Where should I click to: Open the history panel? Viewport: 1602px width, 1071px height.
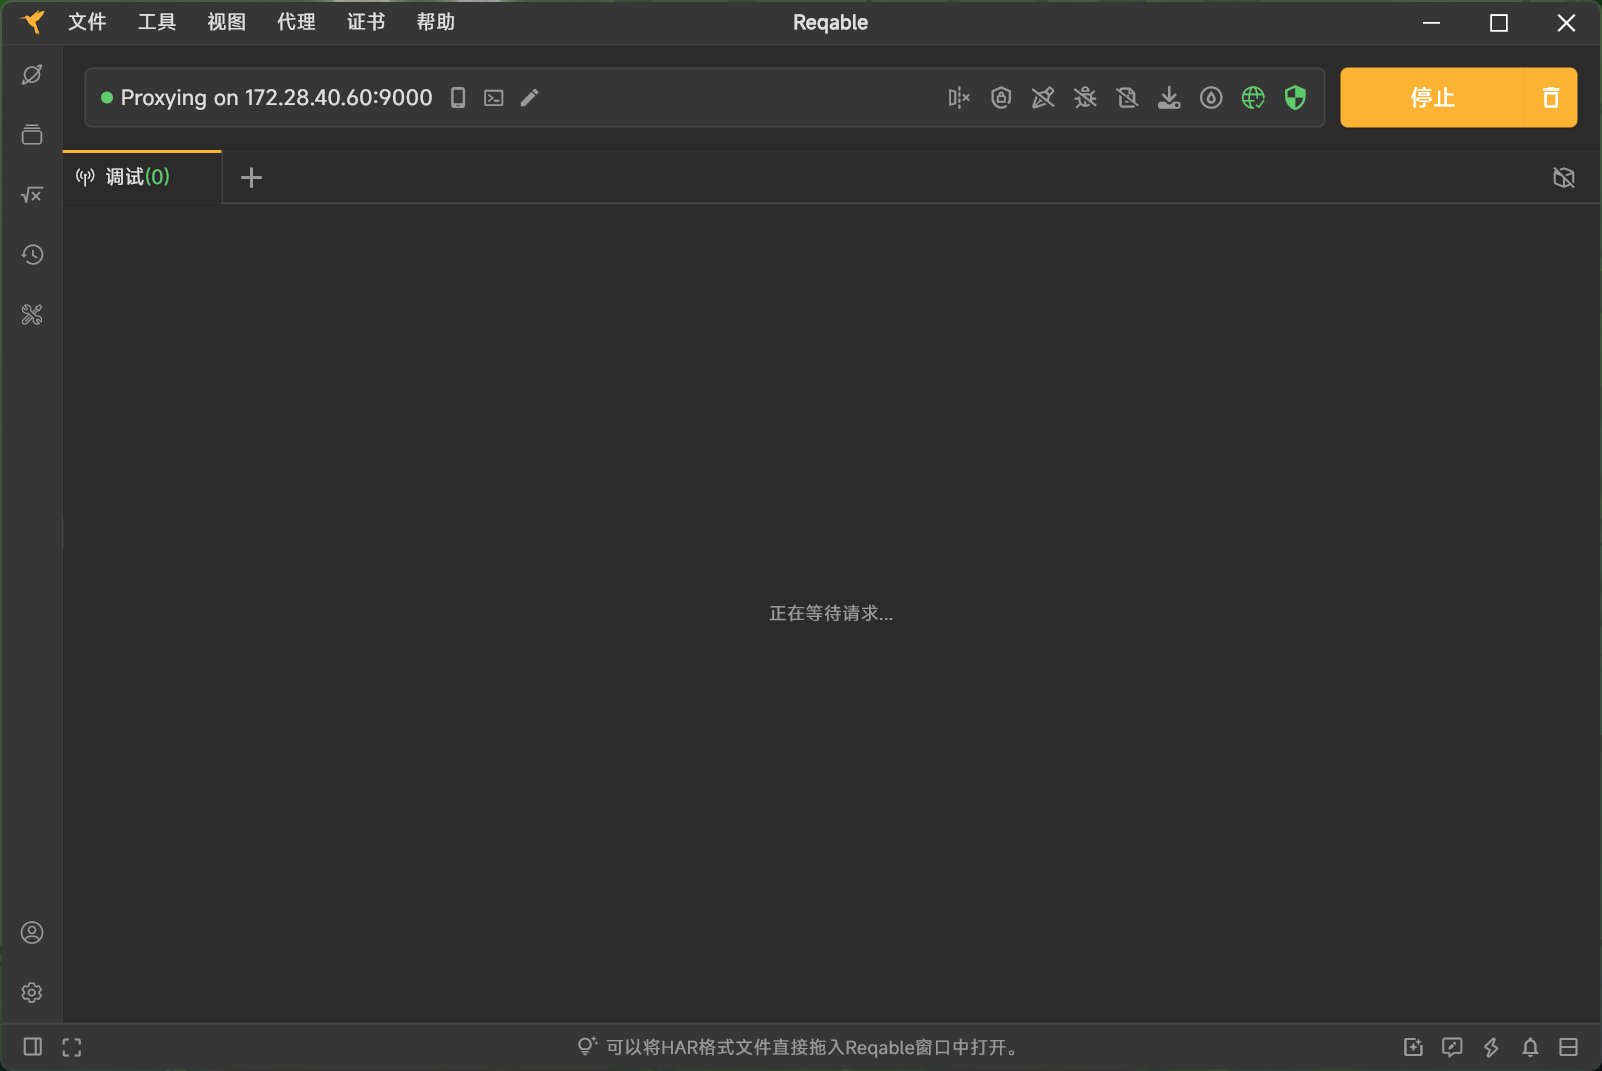tap(31, 254)
